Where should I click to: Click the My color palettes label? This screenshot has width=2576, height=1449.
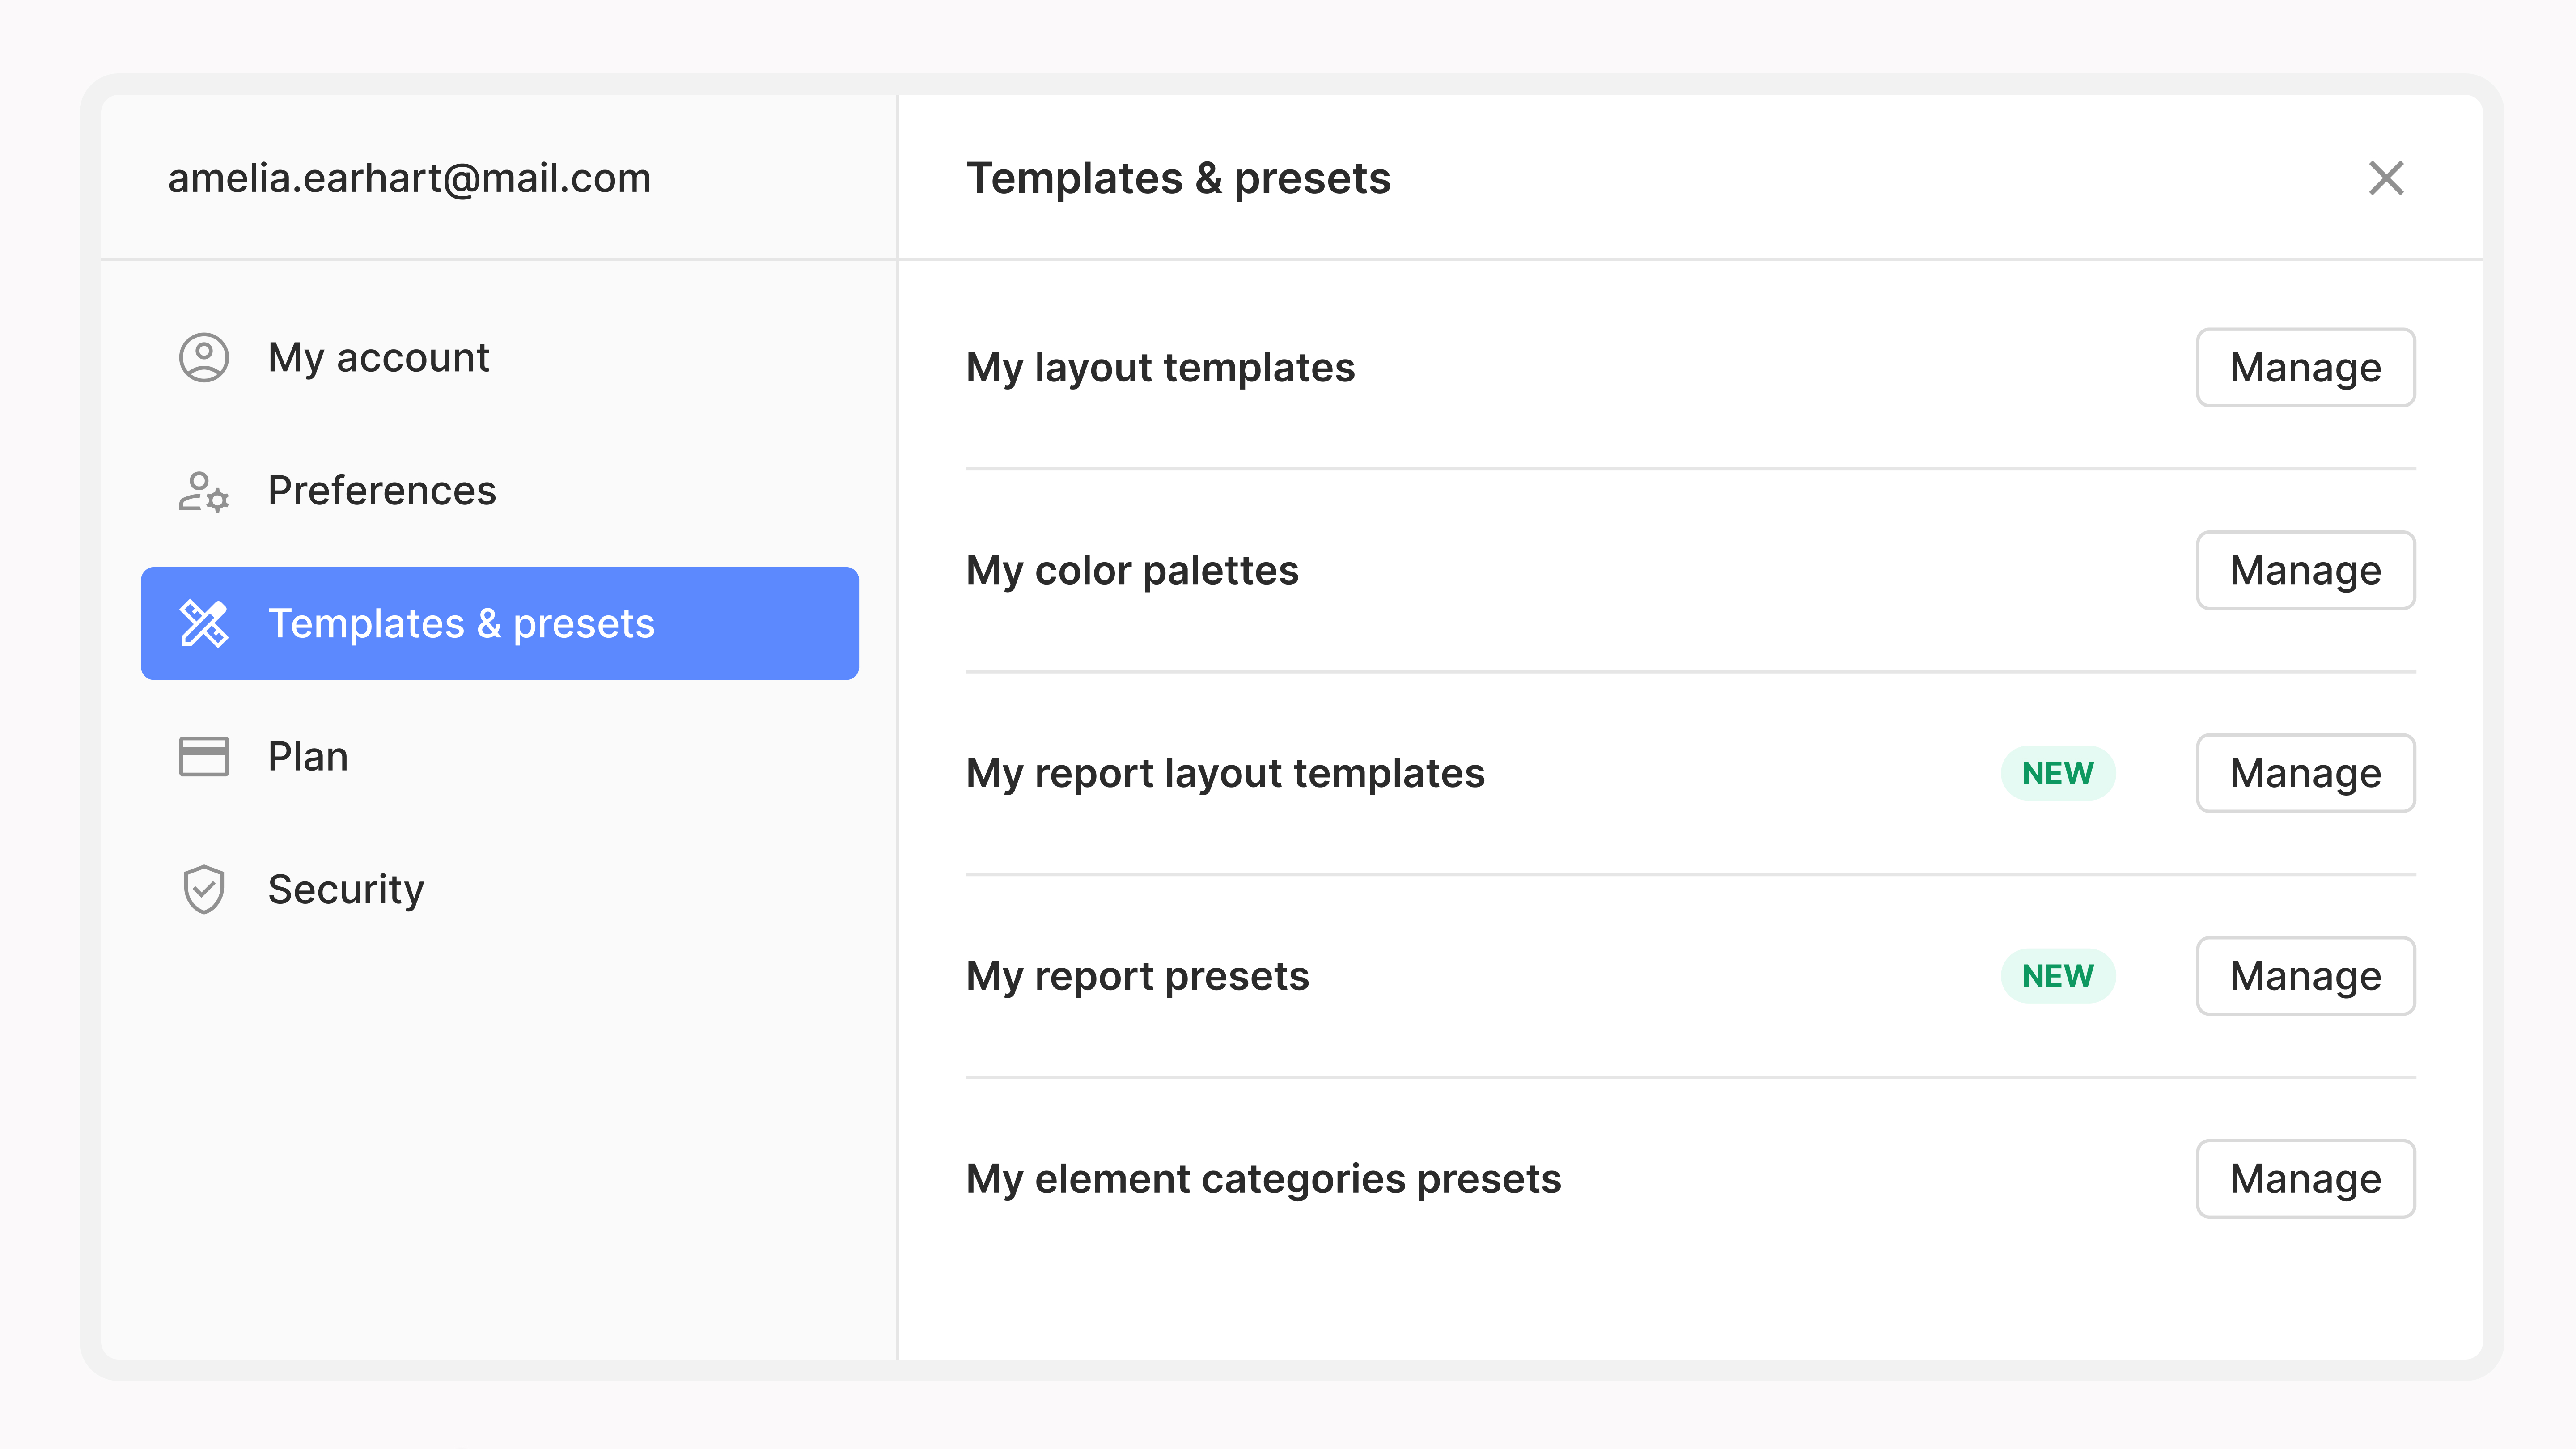click(1132, 571)
